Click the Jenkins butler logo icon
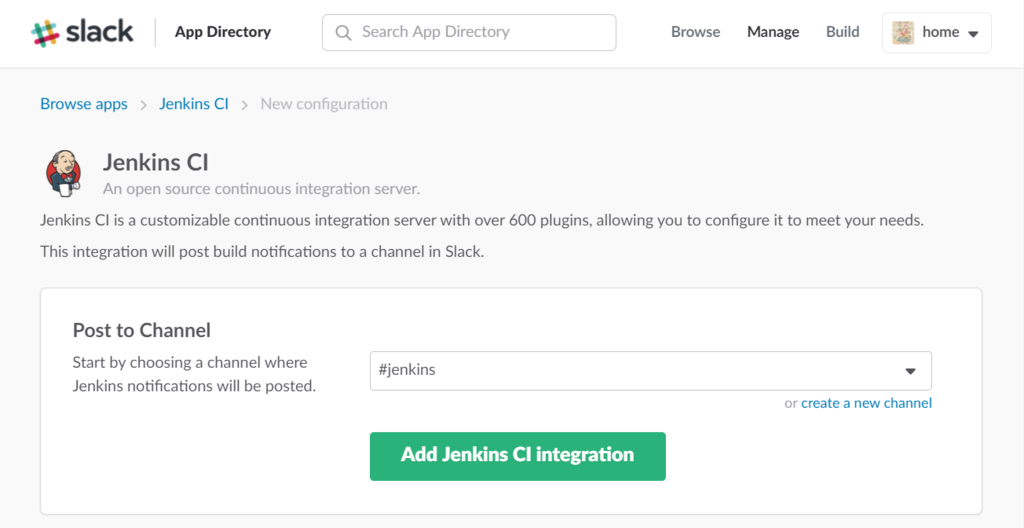This screenshot has height=528, width=1024. 64,172
